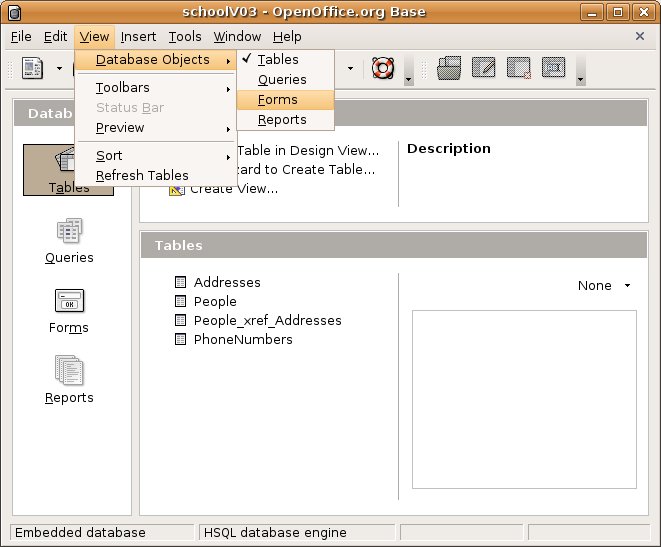
Task: Click the empty table preview area
Action: pyautogui.click(x=524, y=400)
